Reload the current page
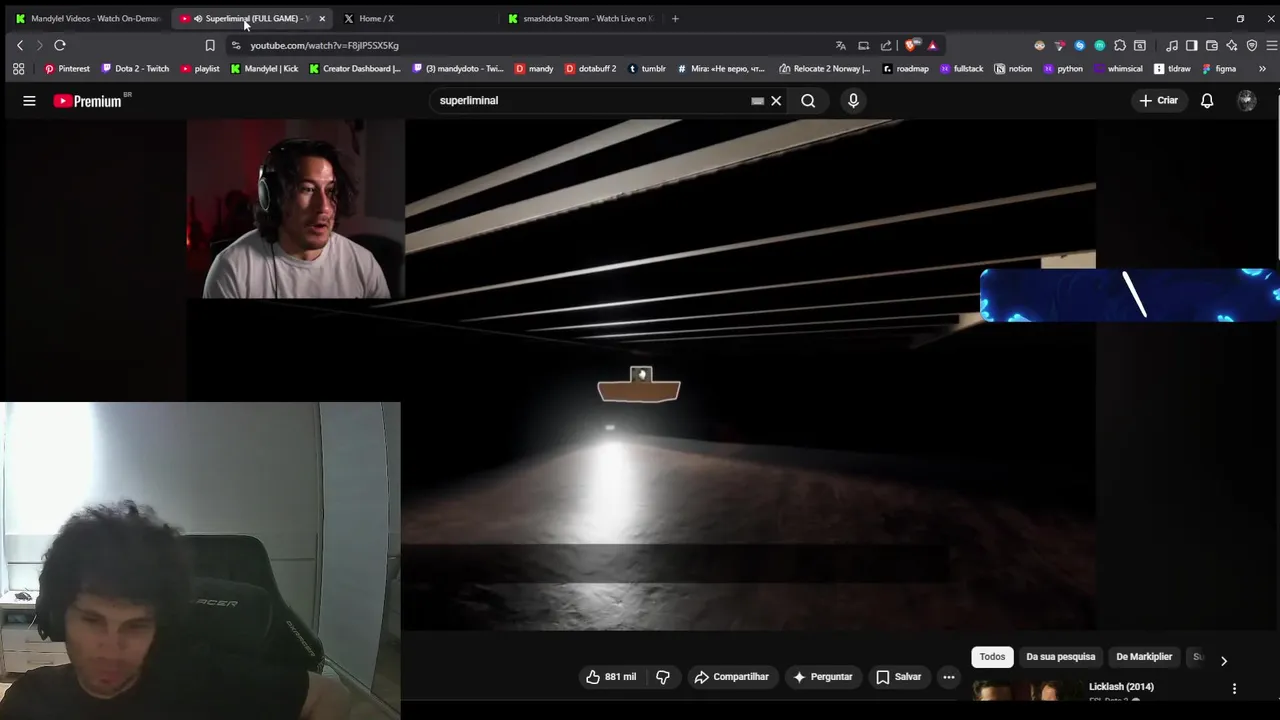Viewport: 1280px width, 720px height. point(60,45)
